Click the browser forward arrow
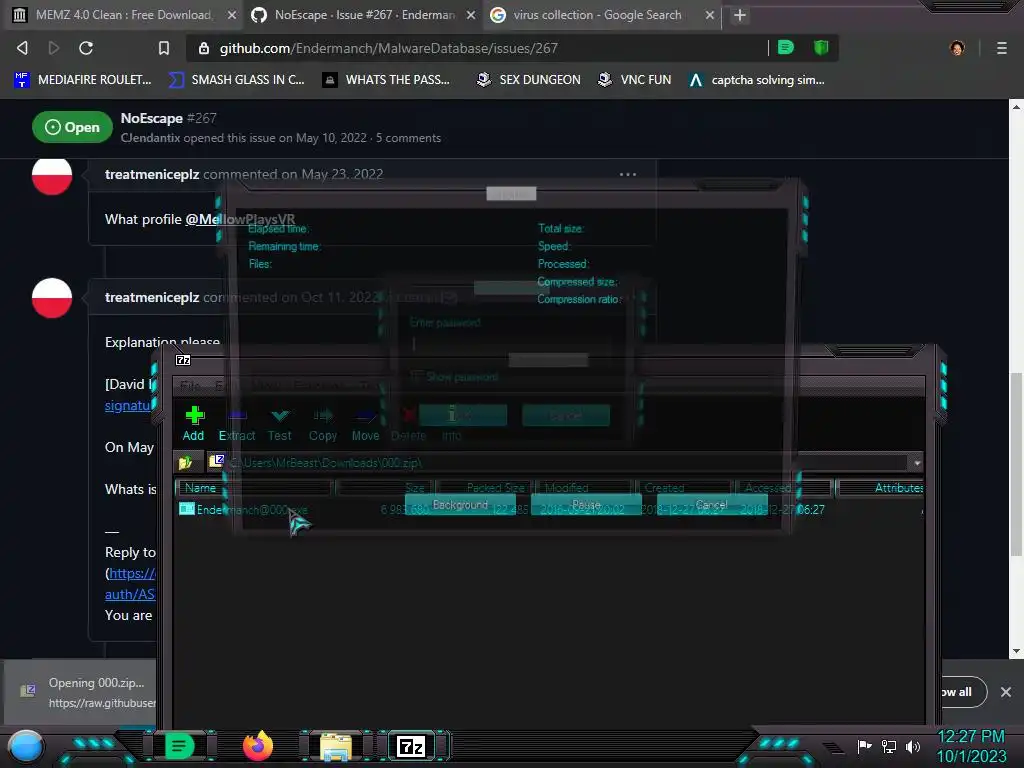Image resolution: width=1024 pixels, height=768 pixels. point(54,48)
